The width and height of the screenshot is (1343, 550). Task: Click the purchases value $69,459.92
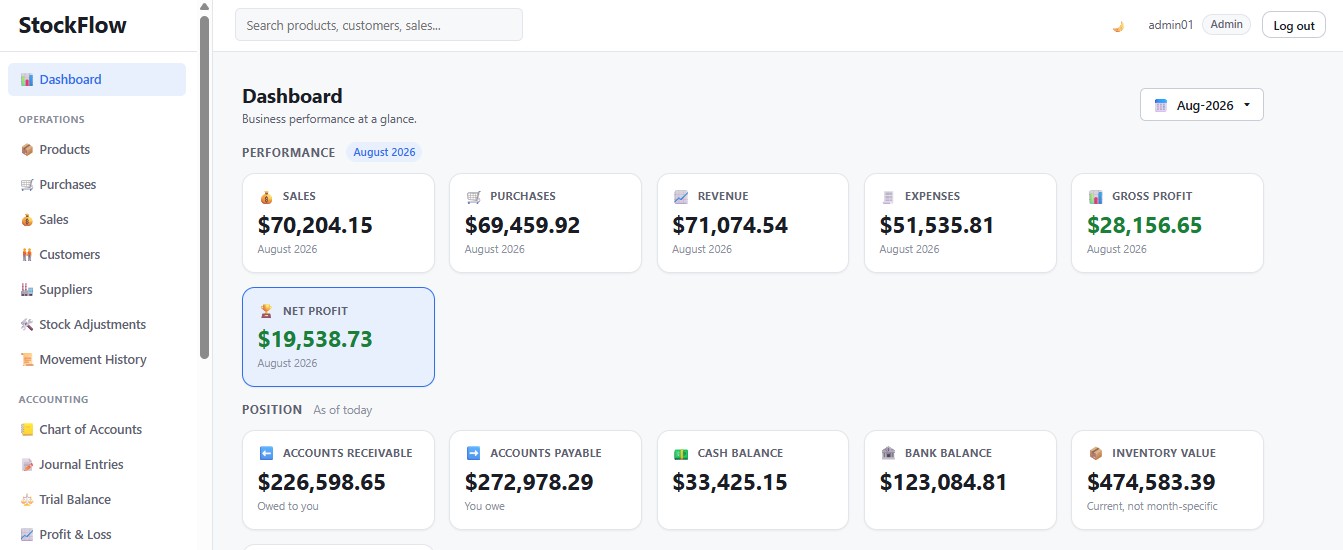pyautogui.click(x=522, y=225)
